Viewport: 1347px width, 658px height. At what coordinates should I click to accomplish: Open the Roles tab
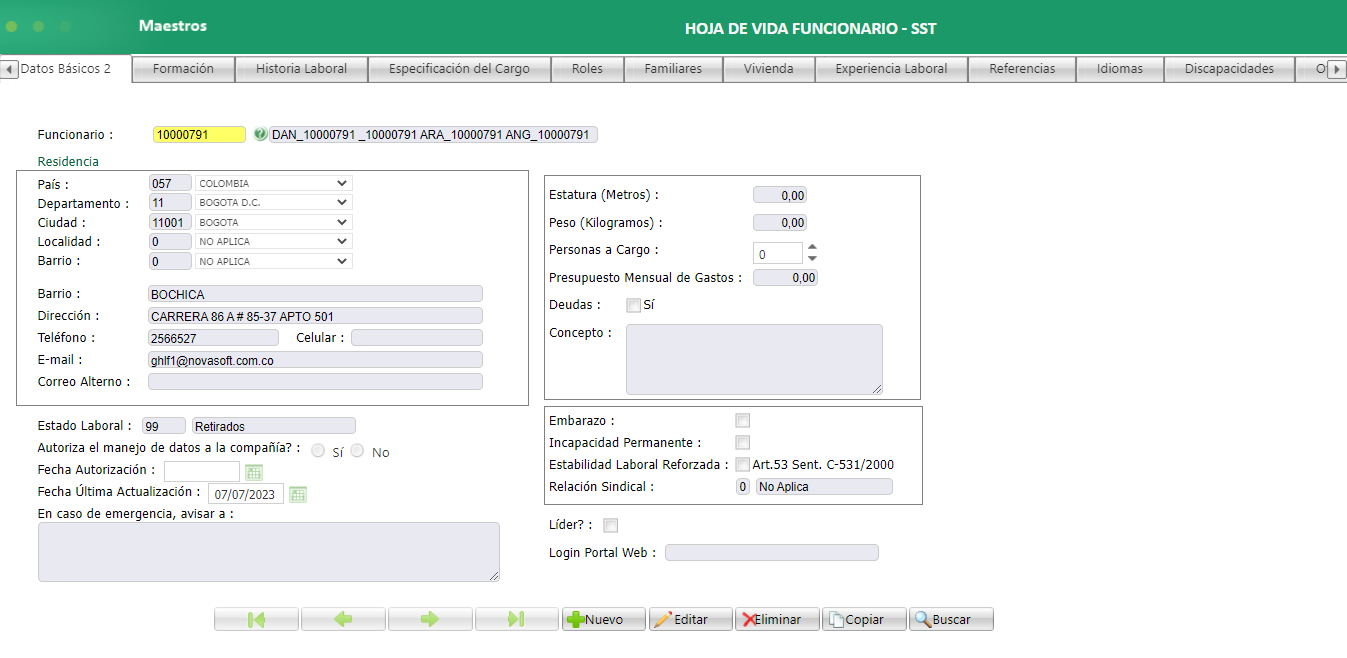587,69
